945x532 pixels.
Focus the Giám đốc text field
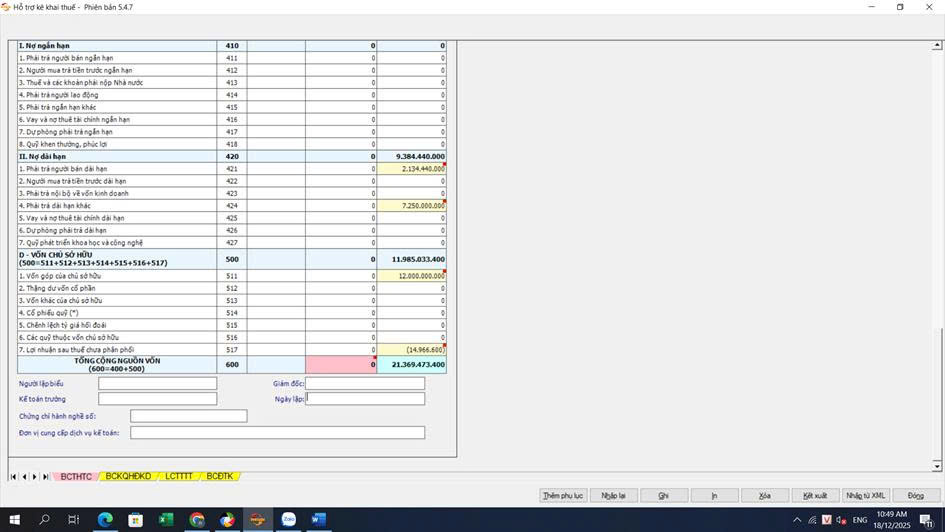click(365, 384)
